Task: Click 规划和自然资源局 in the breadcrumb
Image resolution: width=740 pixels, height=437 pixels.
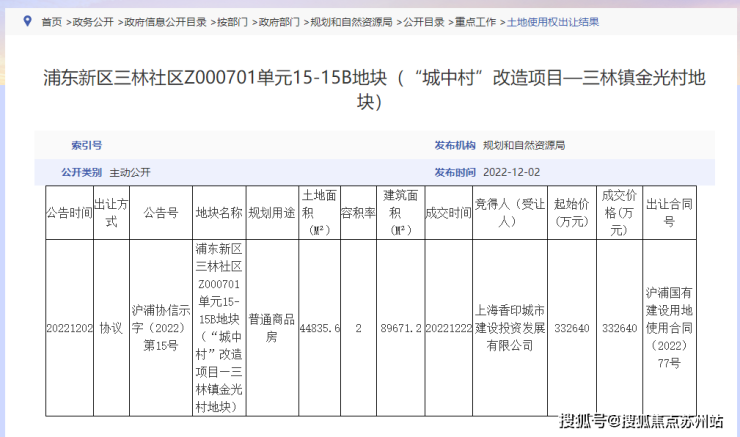Action: point(350,21)
